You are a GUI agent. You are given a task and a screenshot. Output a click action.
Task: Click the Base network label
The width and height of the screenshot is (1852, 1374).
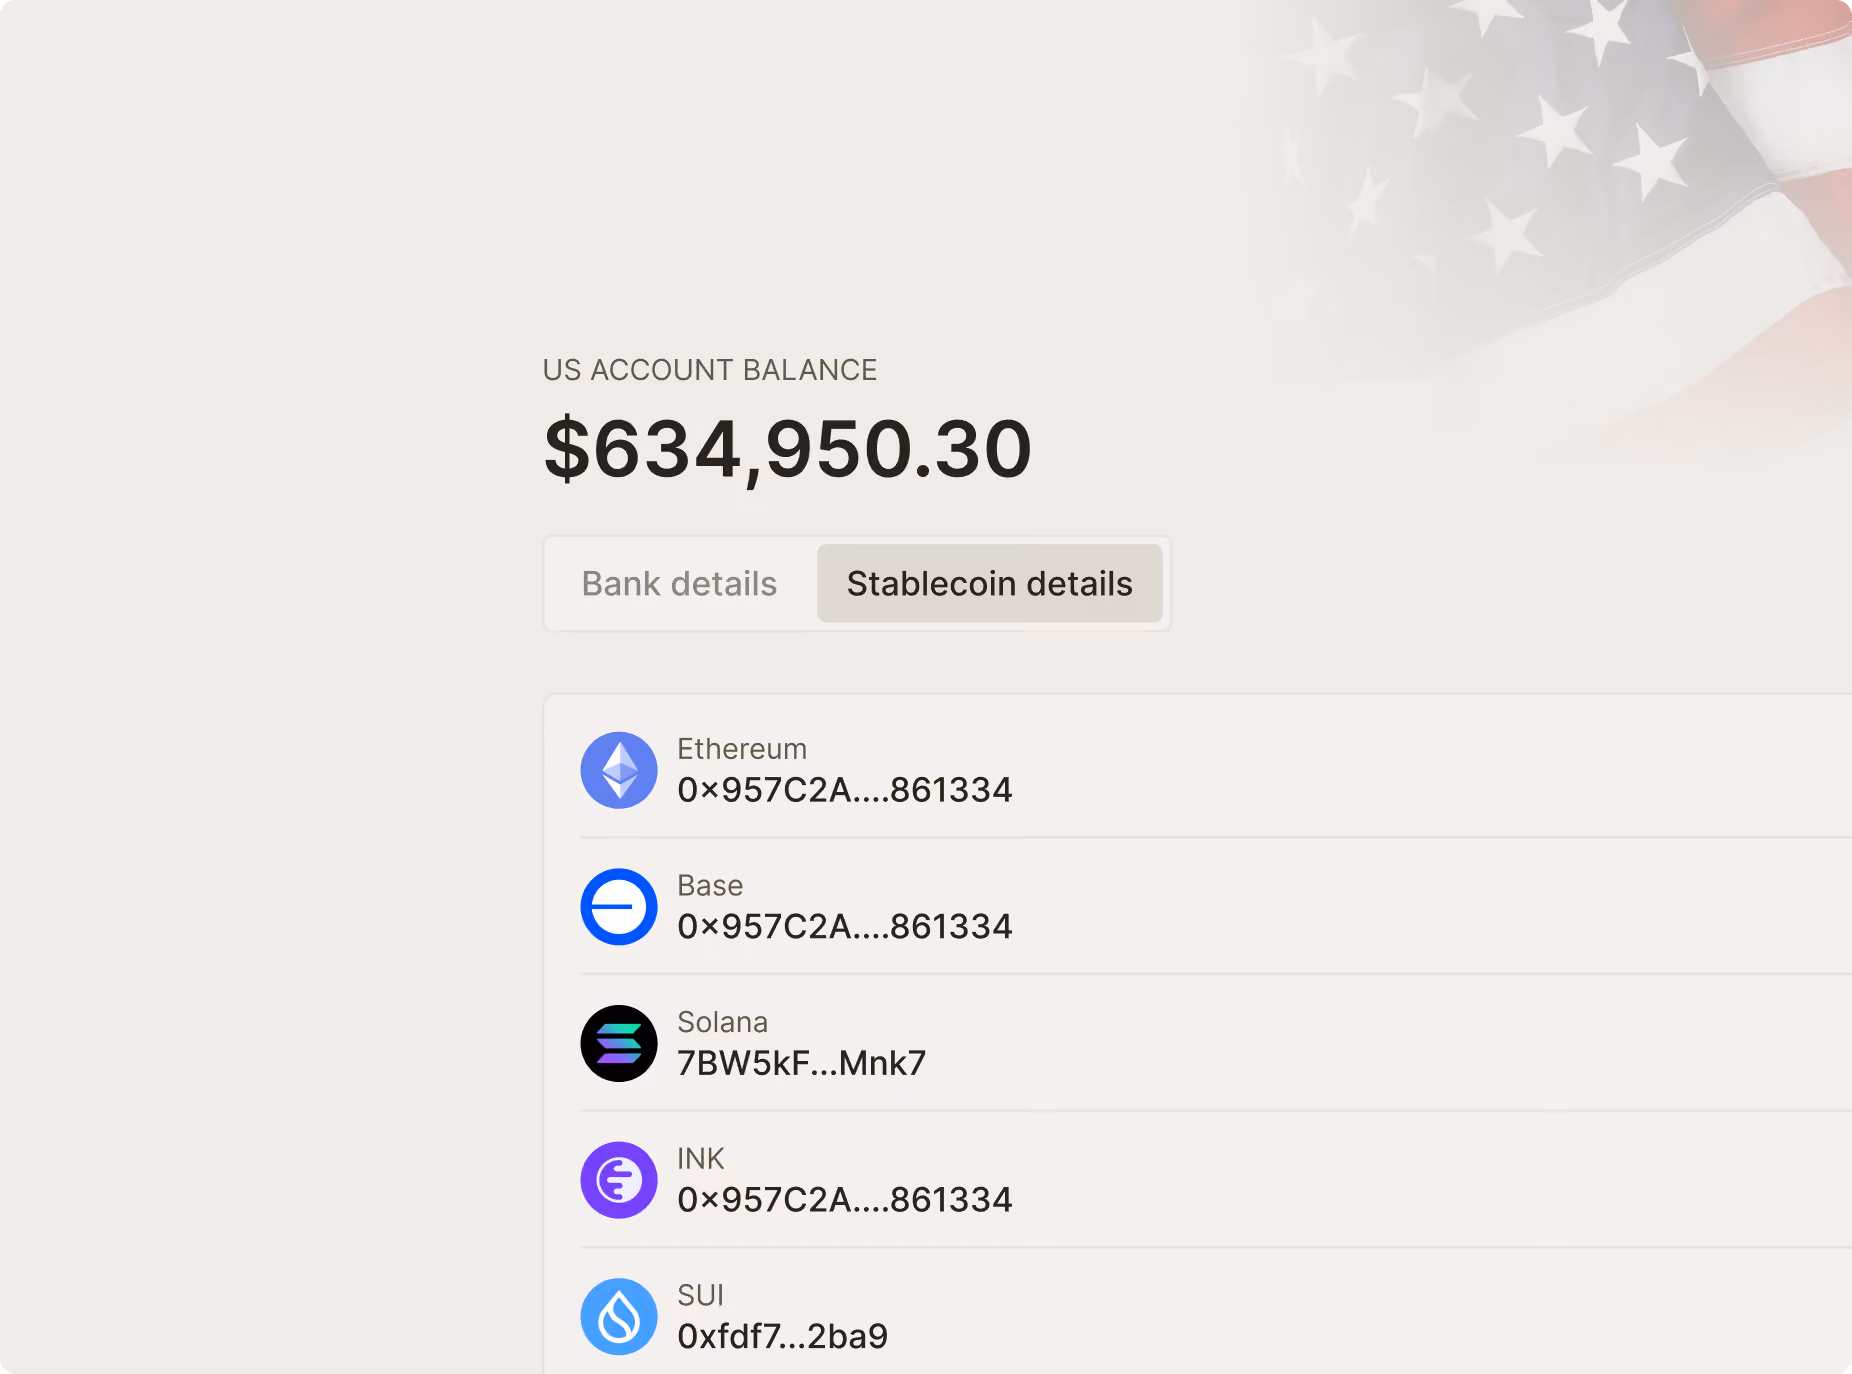(710, 886)
